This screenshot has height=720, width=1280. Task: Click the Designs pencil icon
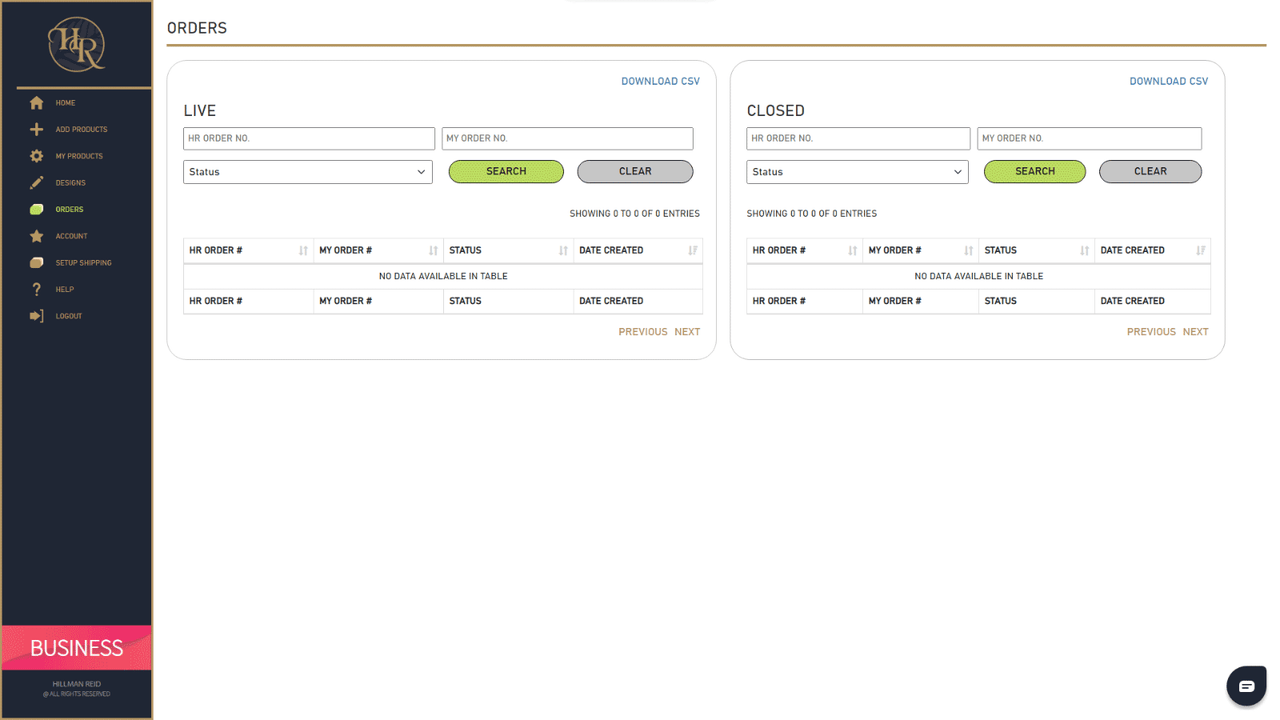[37, 182]
